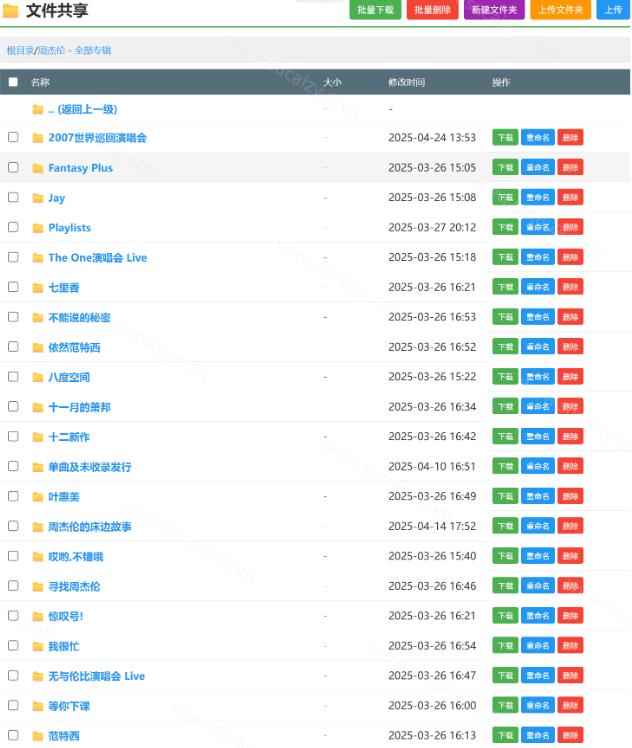Download the 2007世界巡回演唱会 folder
Screen dimensions: 632x748
pyautogui.click(x=505, y=138)
